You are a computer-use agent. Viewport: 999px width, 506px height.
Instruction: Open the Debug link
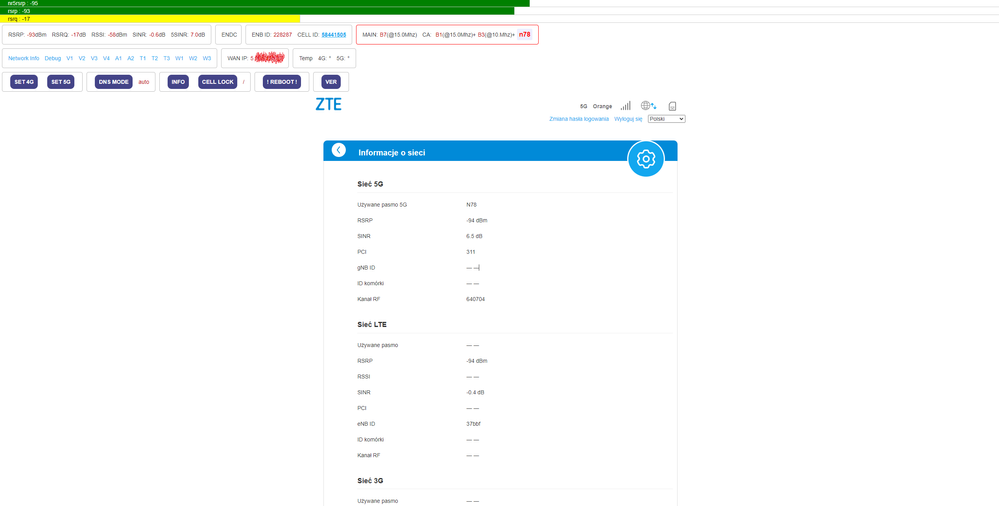53,58
